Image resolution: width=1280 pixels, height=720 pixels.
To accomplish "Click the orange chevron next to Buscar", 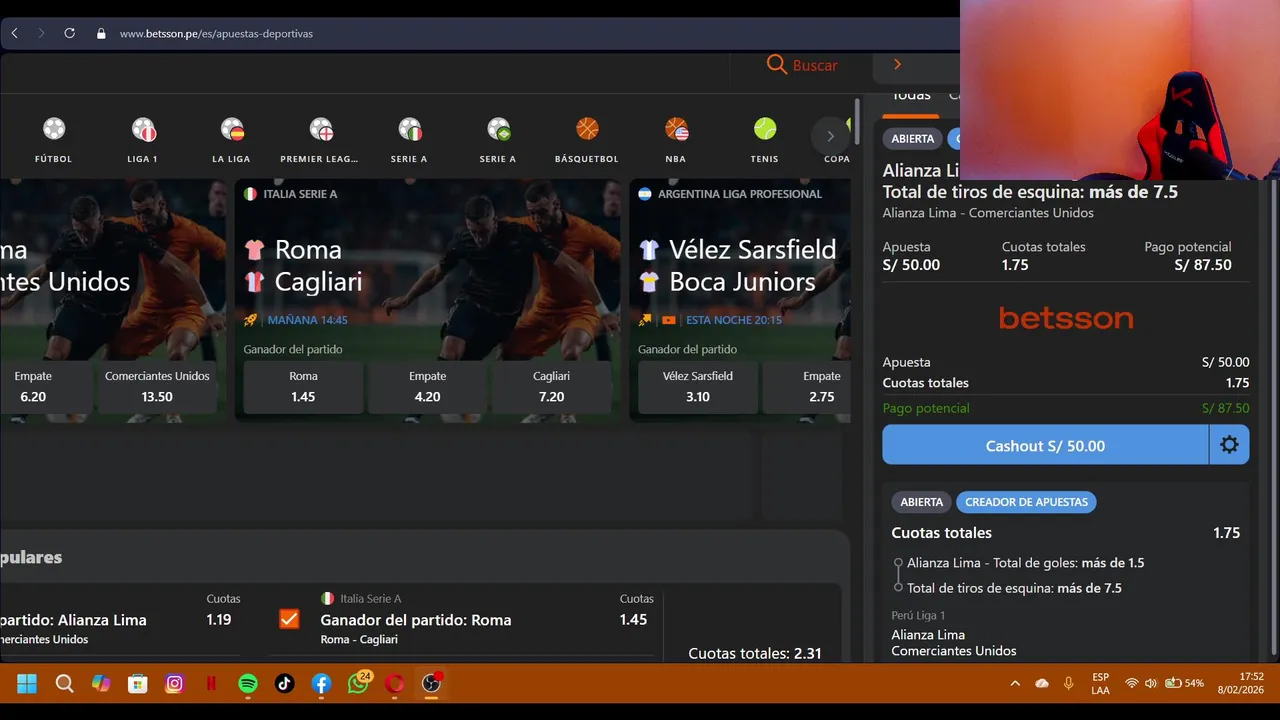I will (897, 64).
